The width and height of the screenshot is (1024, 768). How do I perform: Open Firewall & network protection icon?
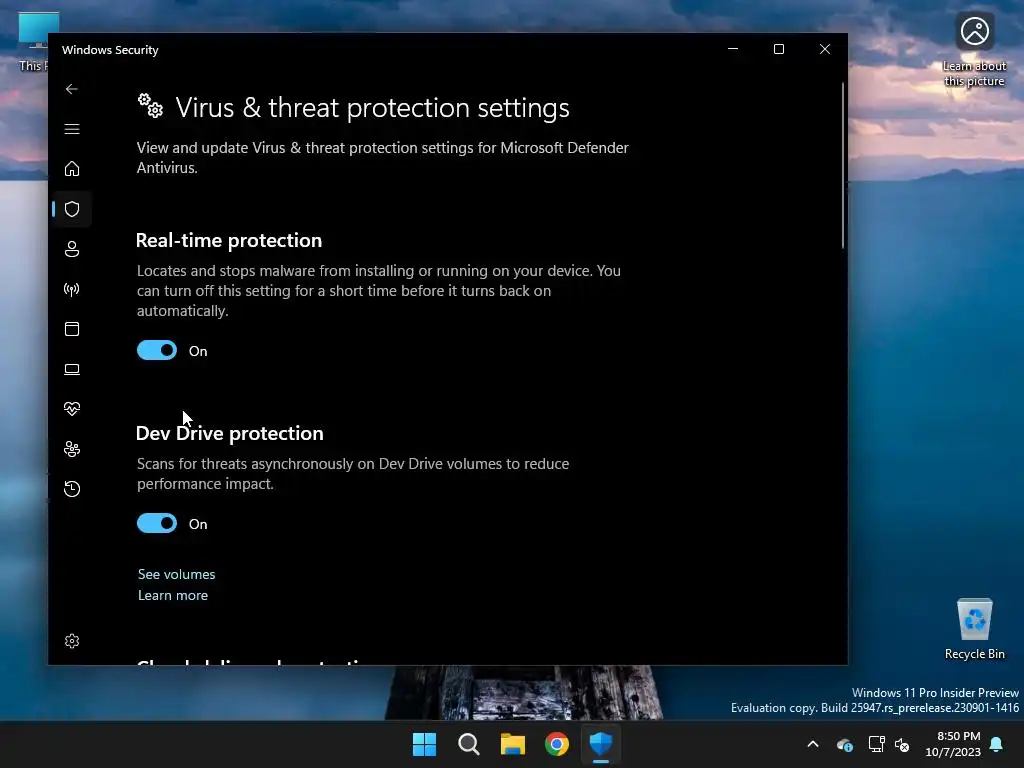tap(72, 289)
